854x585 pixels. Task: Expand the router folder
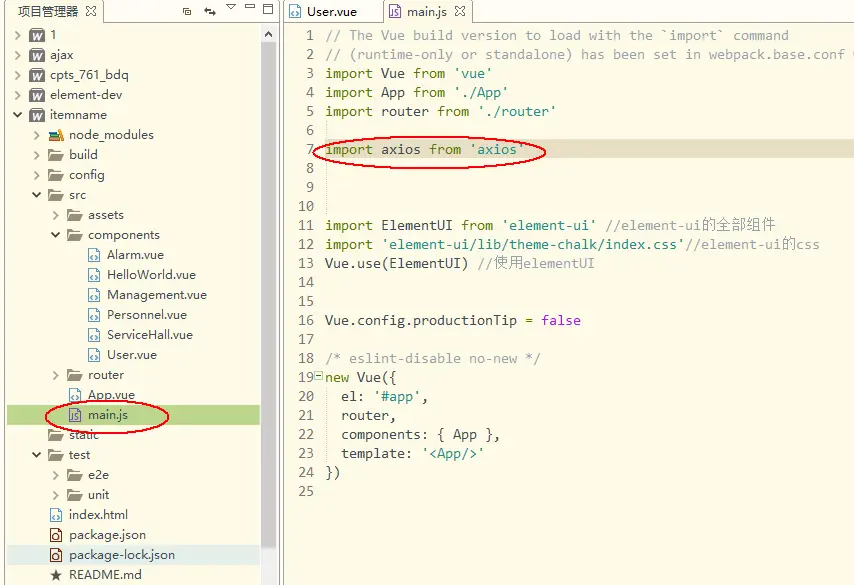(x=56, y=375)
